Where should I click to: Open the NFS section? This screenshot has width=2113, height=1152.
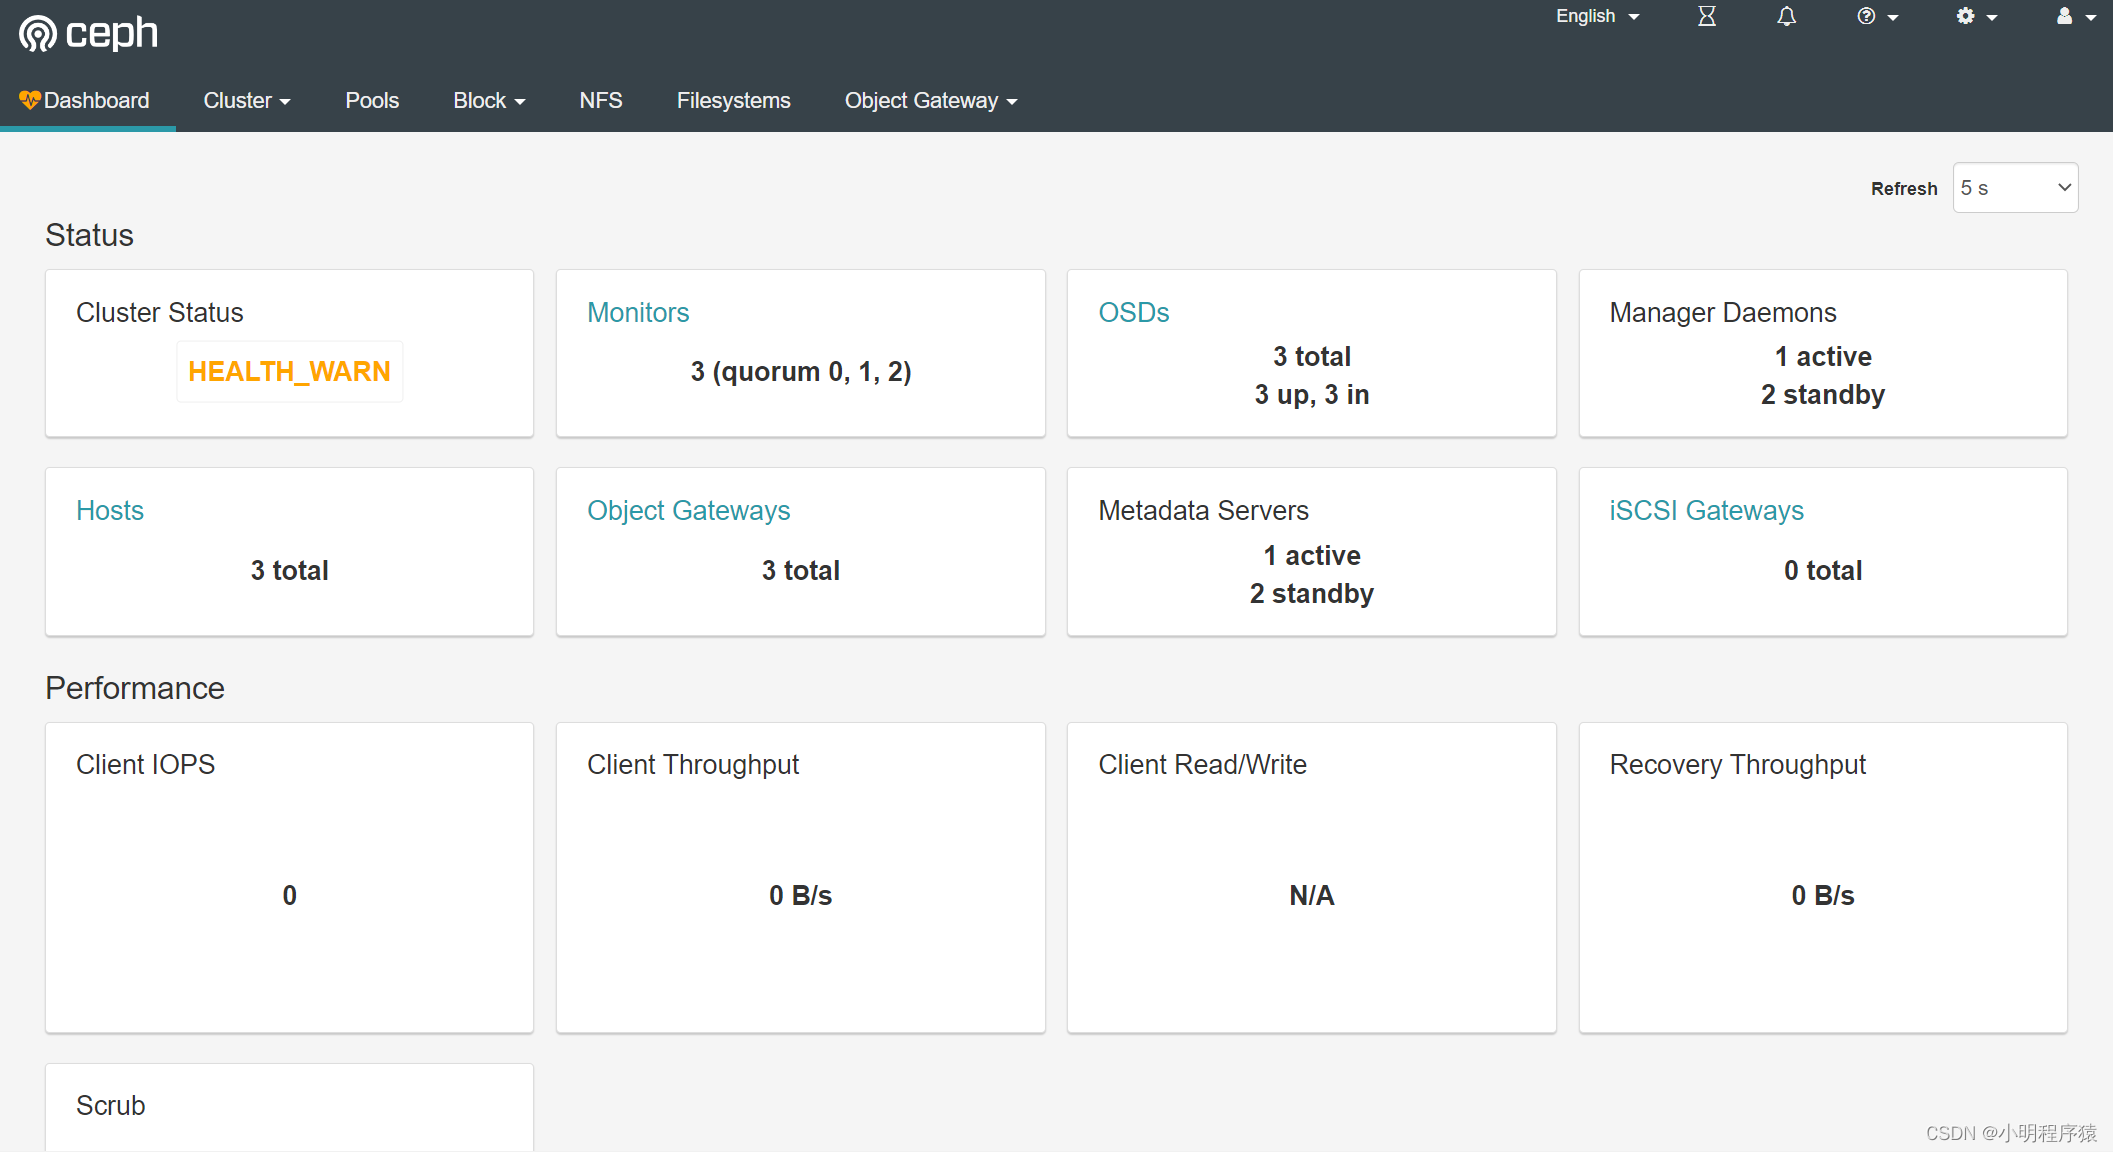tap(600, 100)
